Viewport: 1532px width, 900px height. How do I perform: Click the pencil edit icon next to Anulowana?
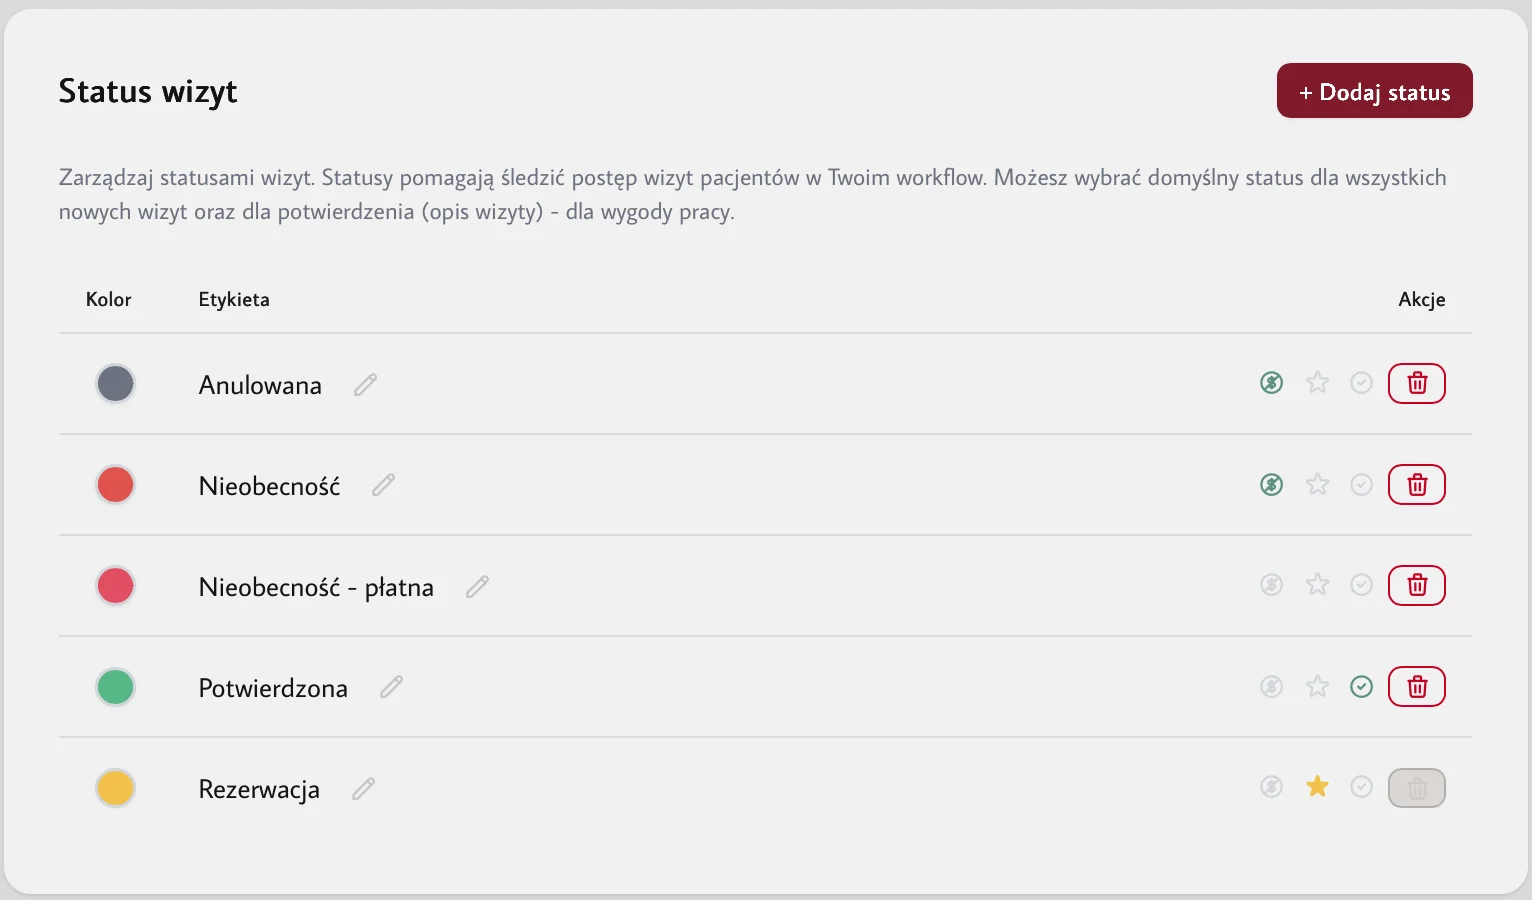366,385
